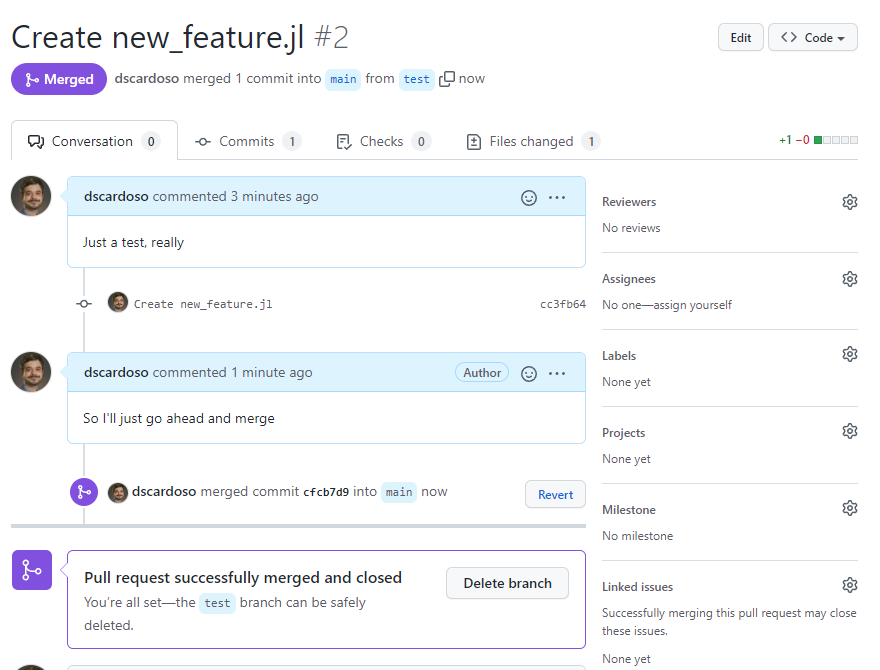
Task: Open the Linked issues gear settings
Action: pyautogui.click(x=849, y=586)
